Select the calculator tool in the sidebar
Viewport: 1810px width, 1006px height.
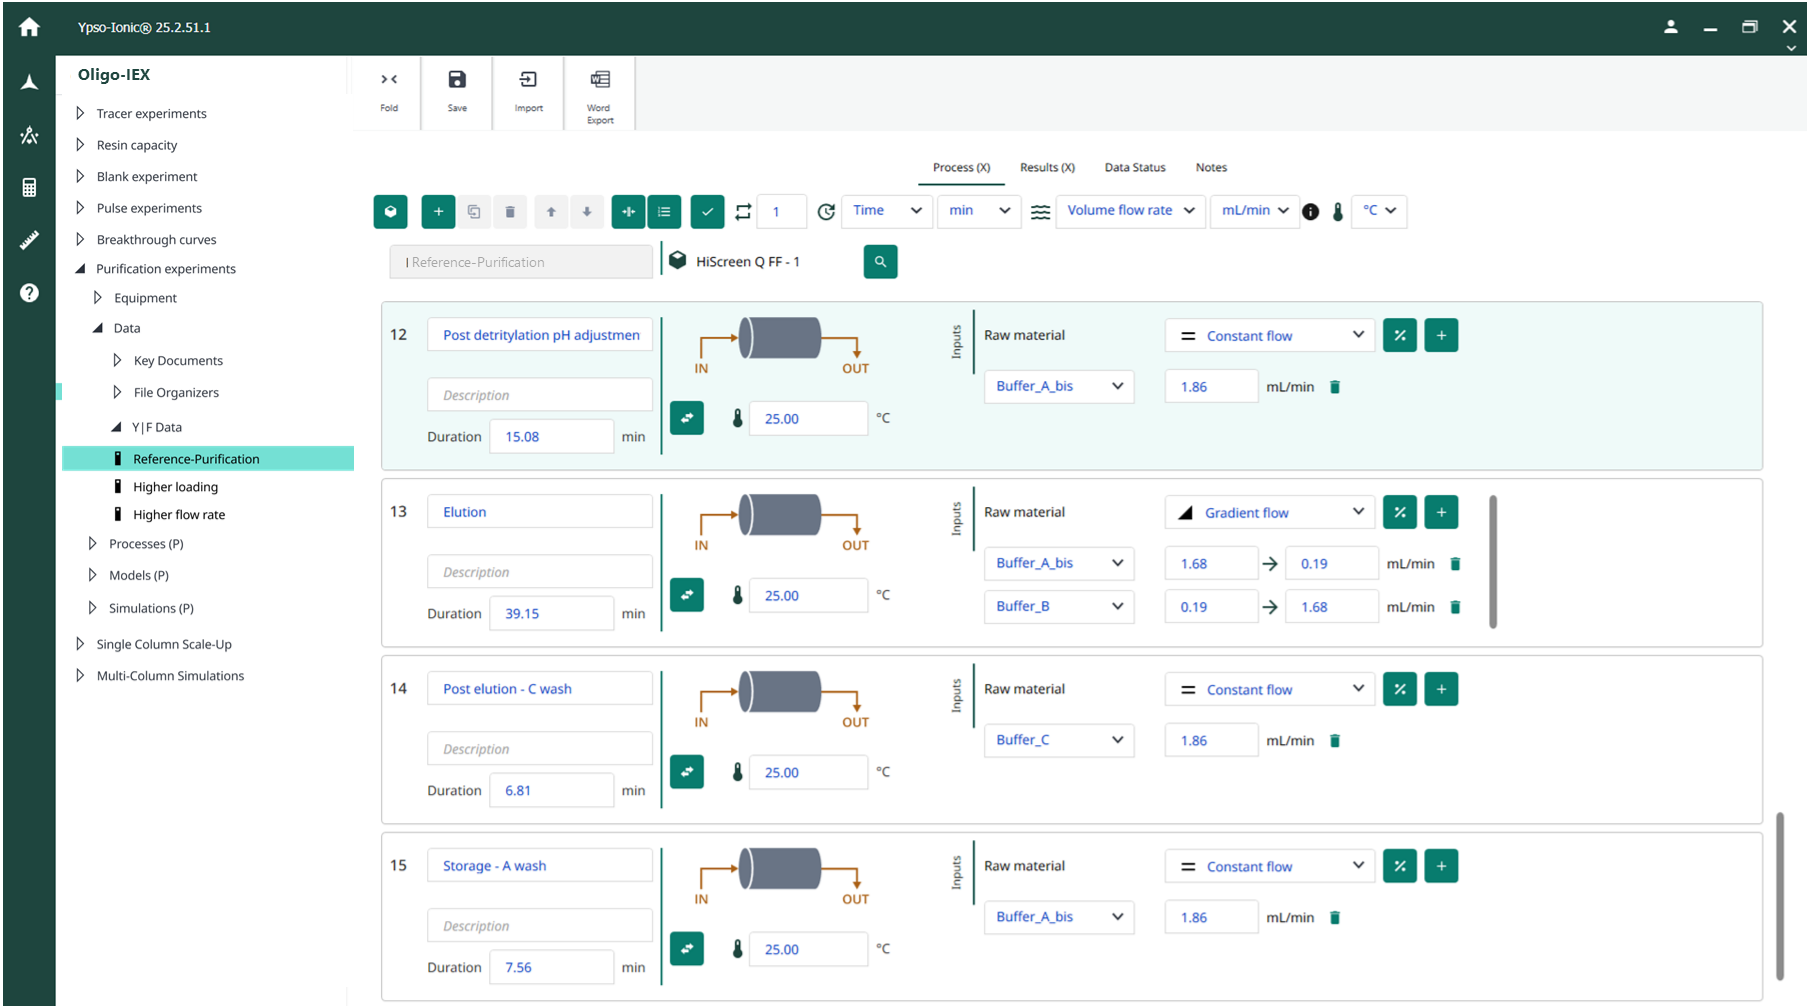tap(28, 186)
